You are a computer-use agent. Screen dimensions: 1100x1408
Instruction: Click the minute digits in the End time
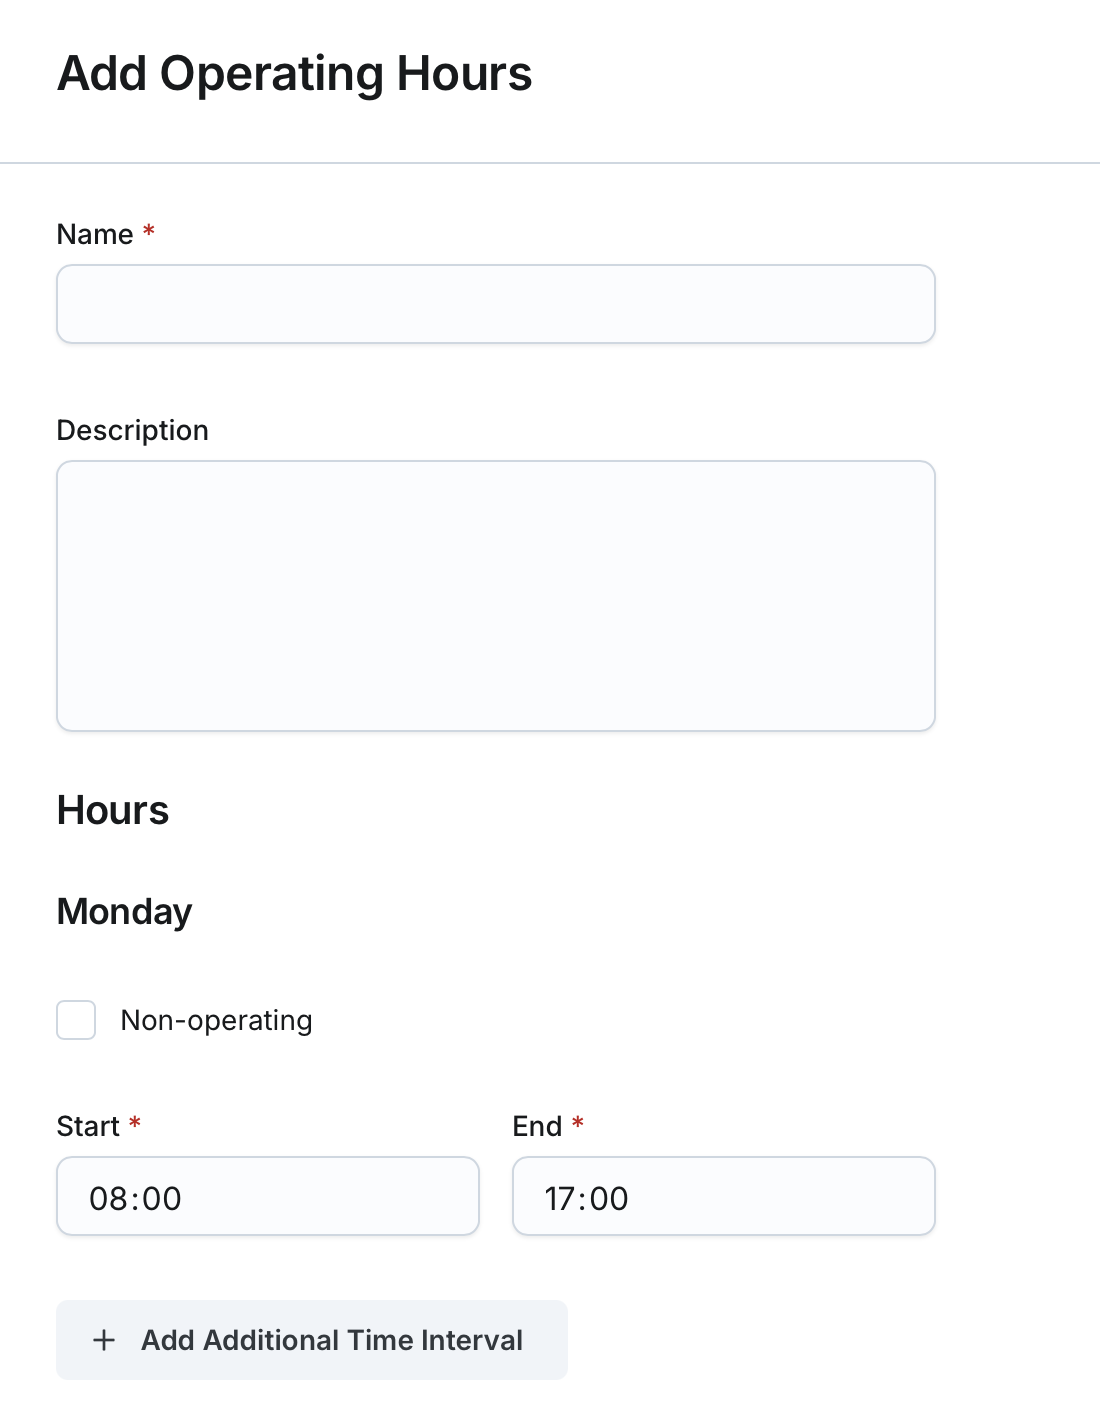[609, 1198]
